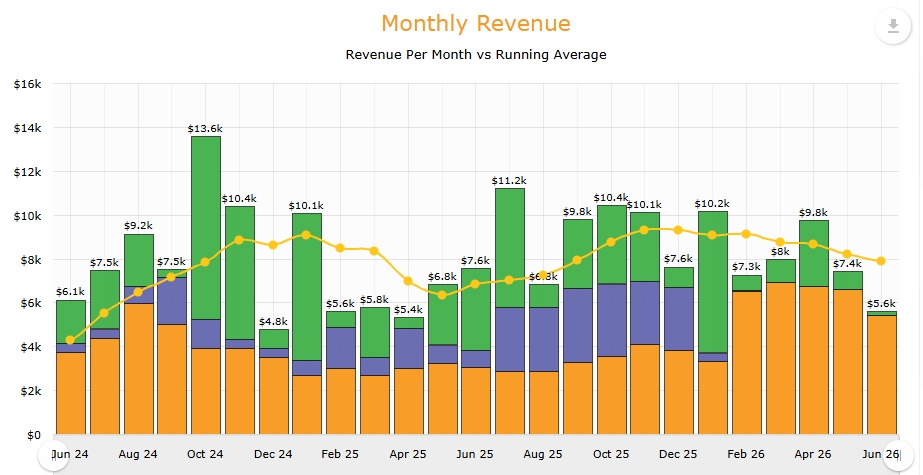The height and width of the screenshot is (475, 923).
Task: Grab the right range slider handle
Action: 899,456
